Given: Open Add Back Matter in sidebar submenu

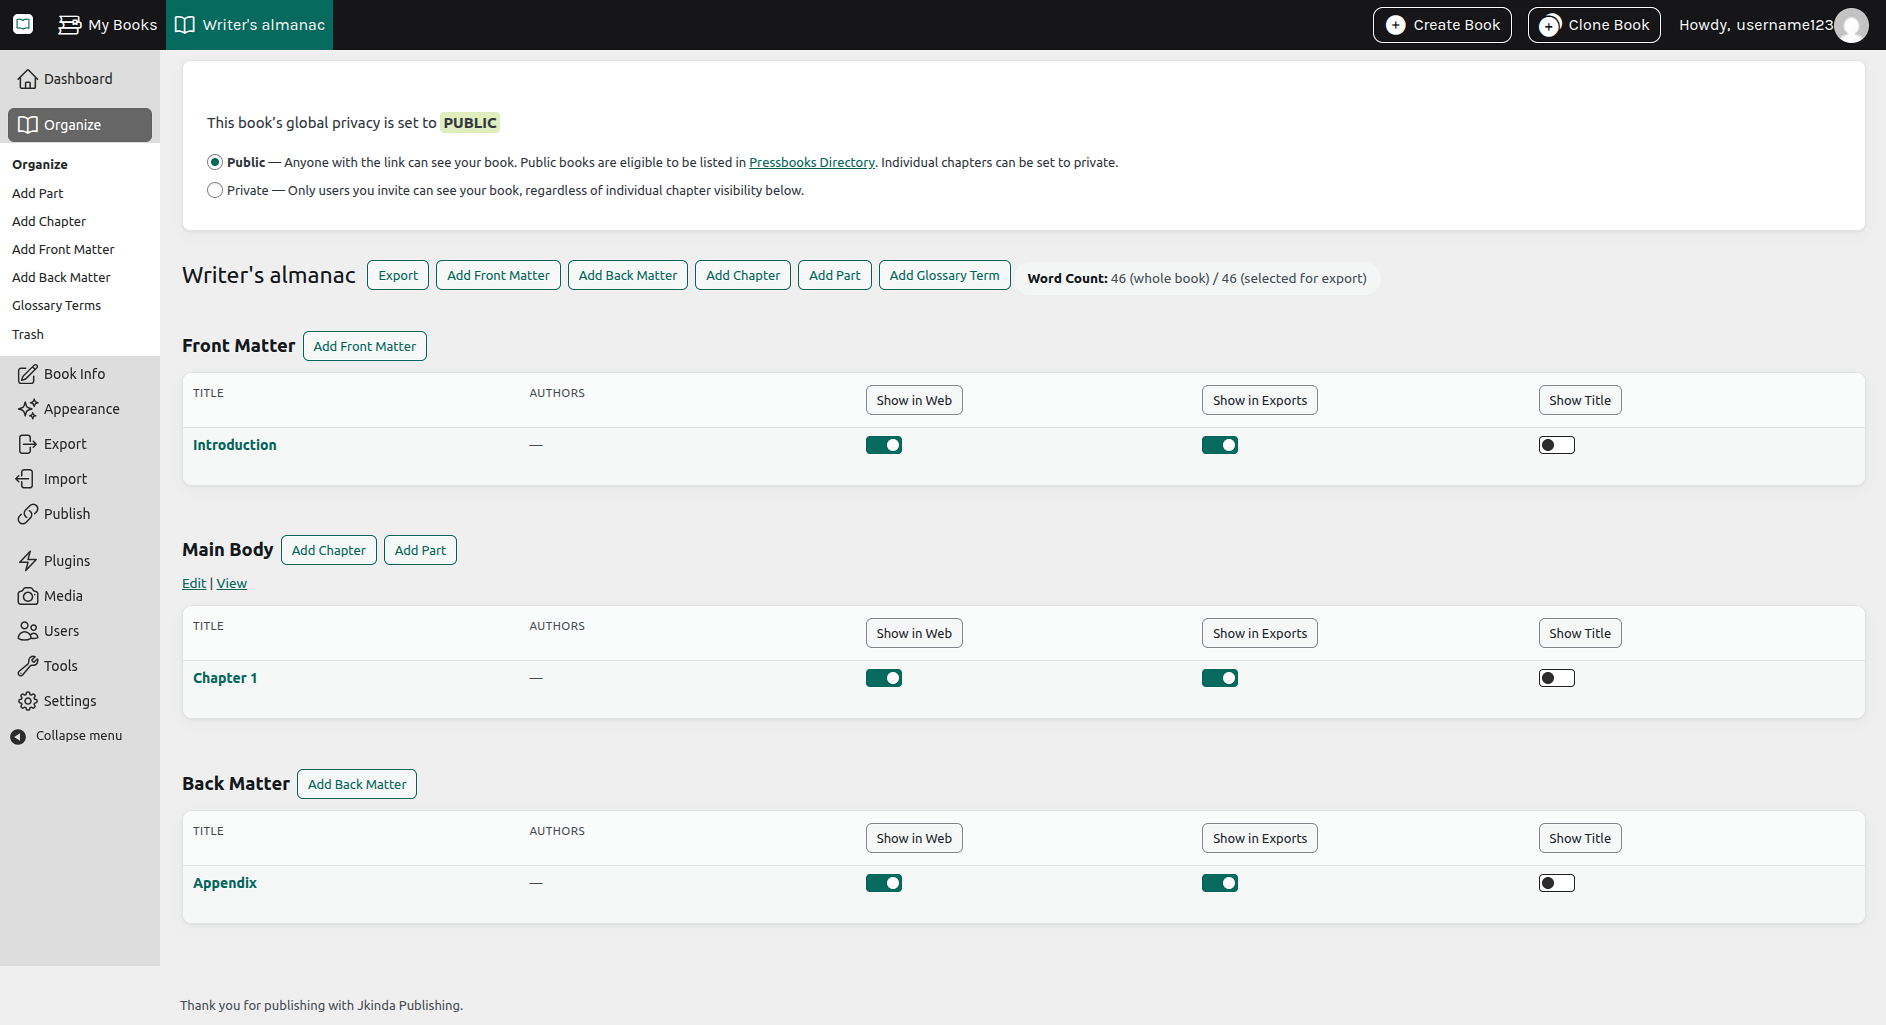Looking at the screenshot, I should tap(61, 277).
